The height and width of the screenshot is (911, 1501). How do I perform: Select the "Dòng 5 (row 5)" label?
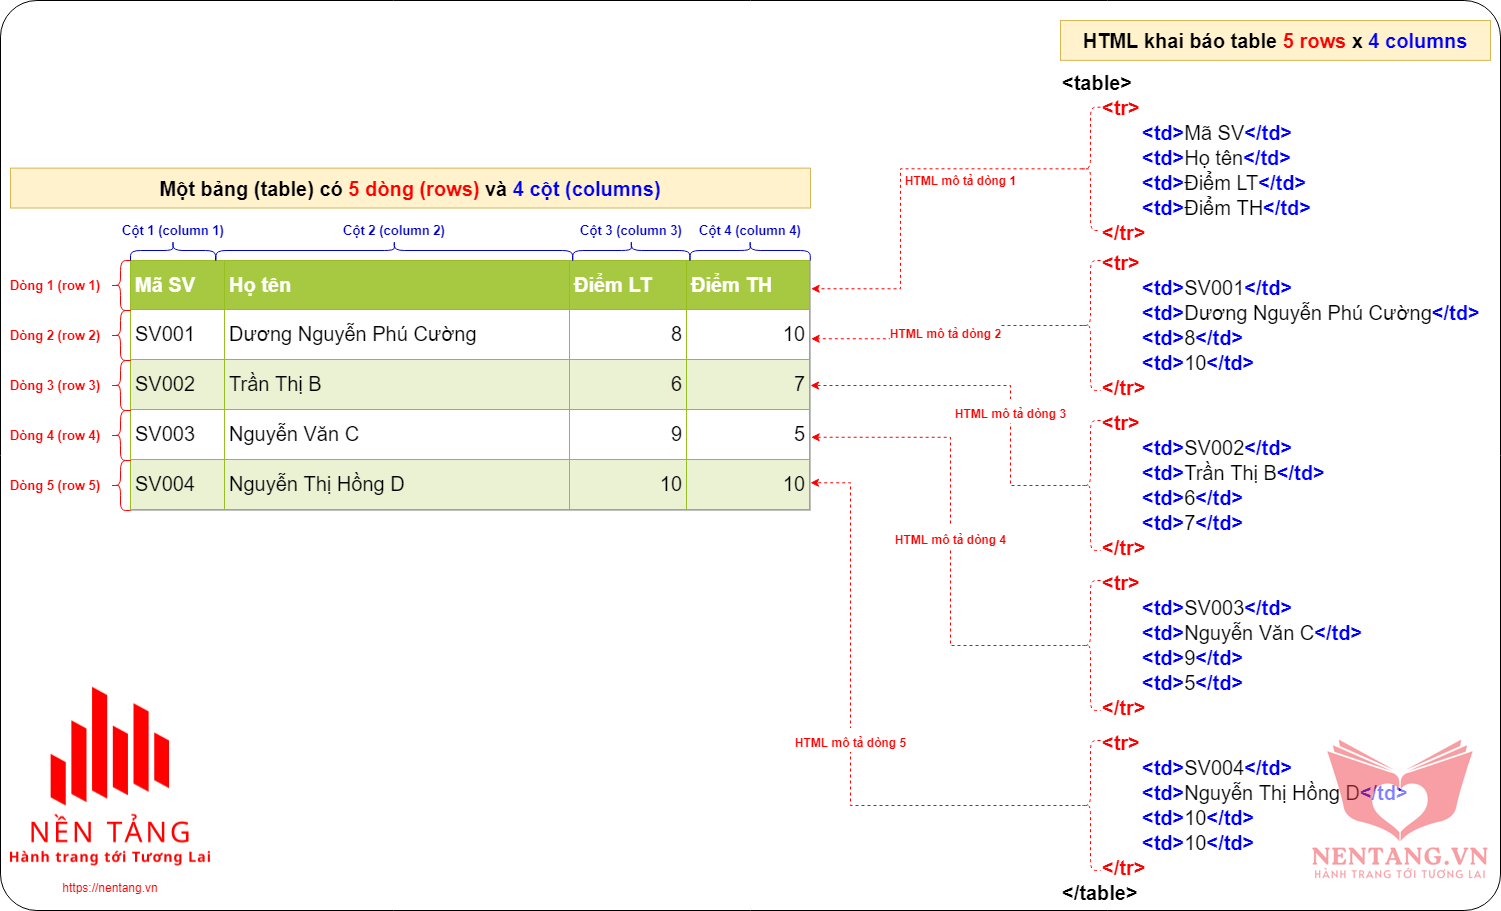point(55,486)
